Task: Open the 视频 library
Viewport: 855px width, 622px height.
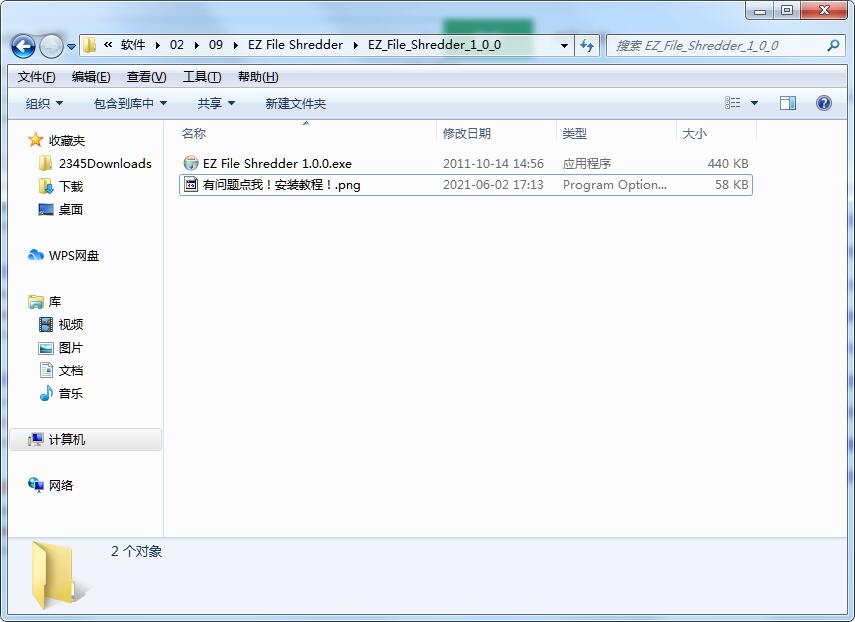Action: point(71,325)
